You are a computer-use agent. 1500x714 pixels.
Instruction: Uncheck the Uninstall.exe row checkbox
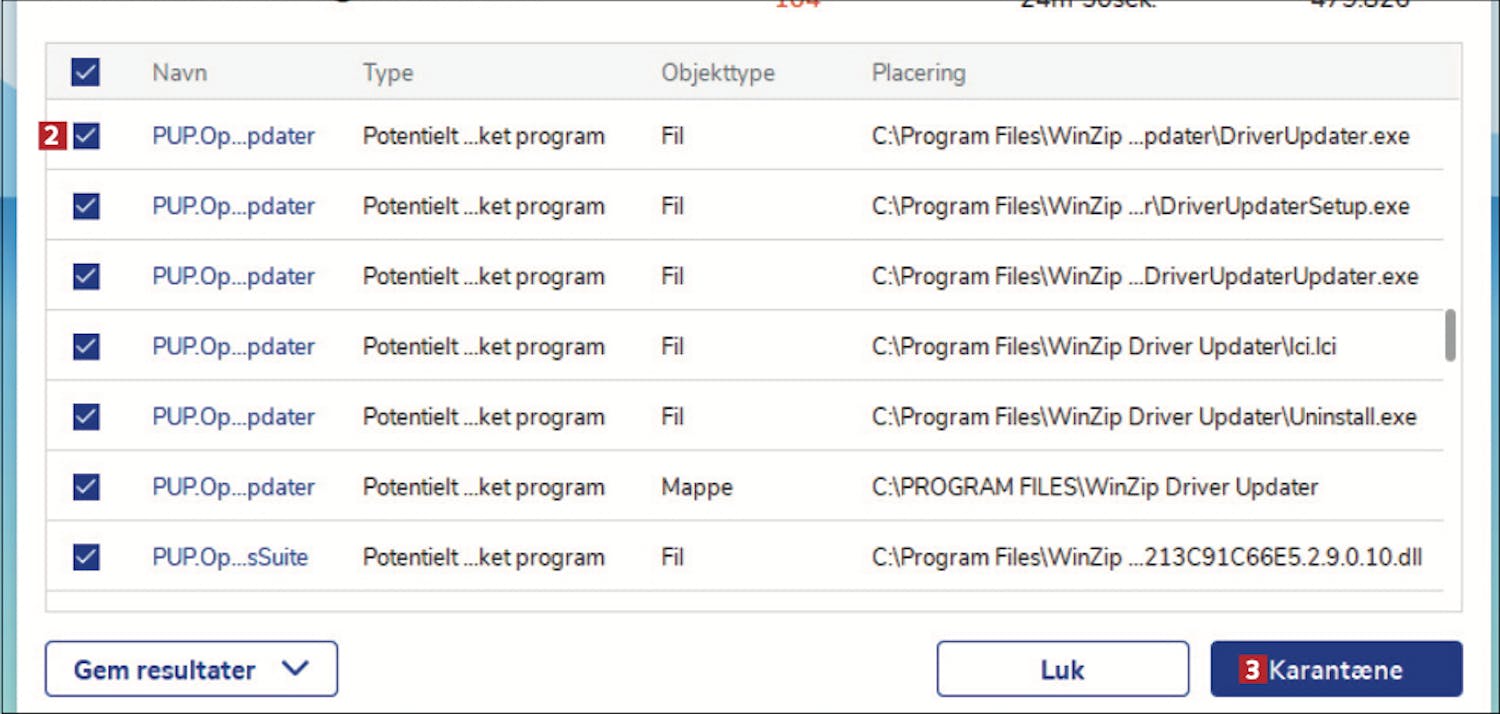(x=86, y=416)
